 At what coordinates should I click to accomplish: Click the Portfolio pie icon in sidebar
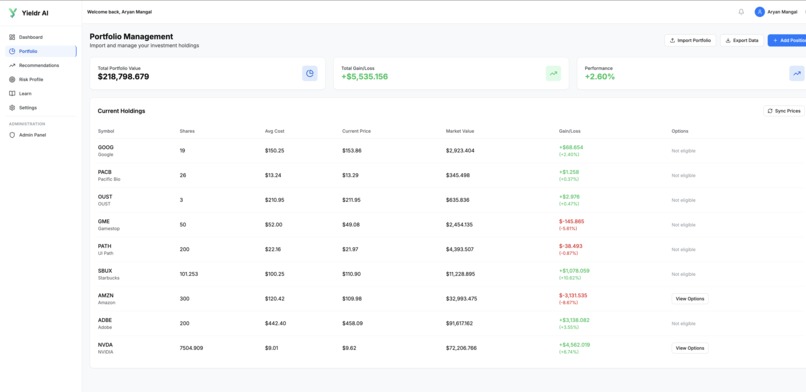[x=12, y=51]
